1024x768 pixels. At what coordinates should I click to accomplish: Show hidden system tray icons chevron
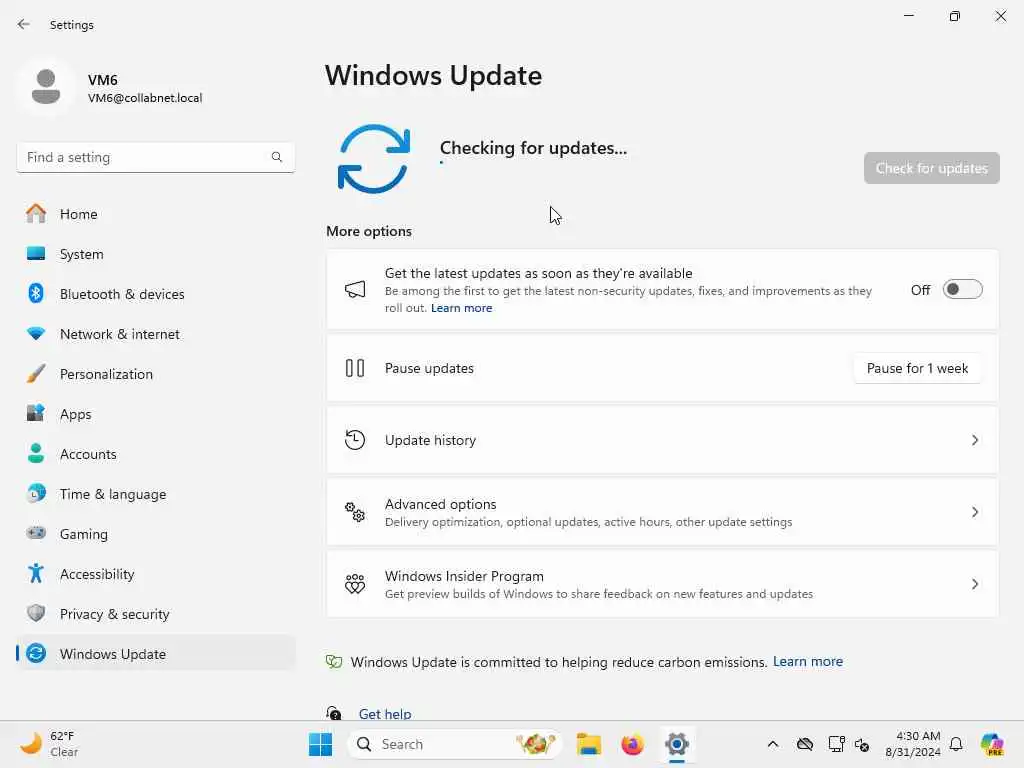click(x=773, y=744)
